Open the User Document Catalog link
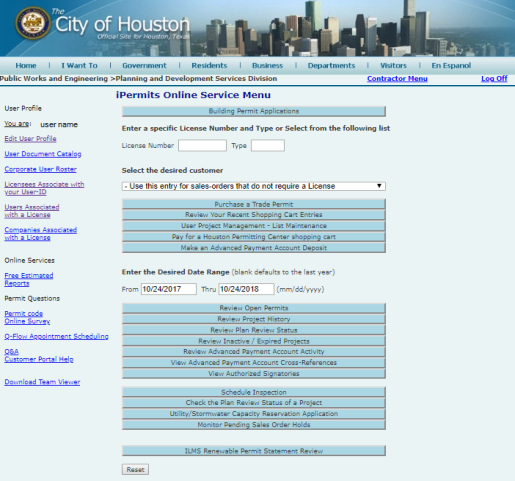The height and width of the screenshot is (481, 515). [x=43, y=154]
